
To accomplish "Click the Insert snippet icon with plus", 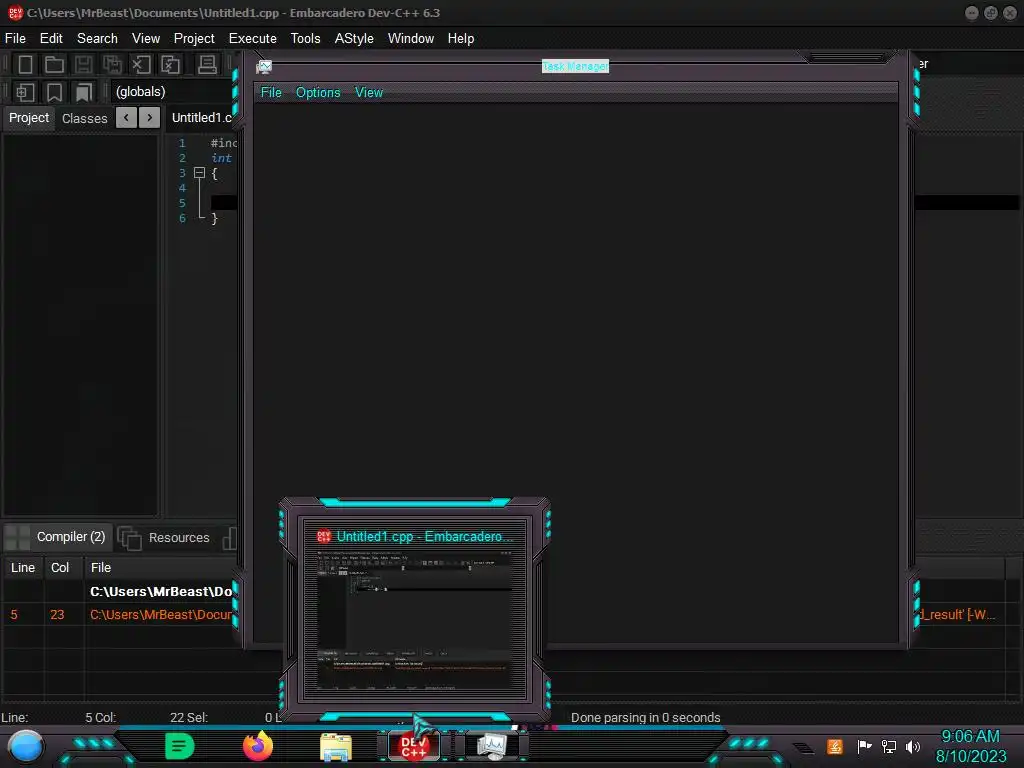I will coord(25,92).
